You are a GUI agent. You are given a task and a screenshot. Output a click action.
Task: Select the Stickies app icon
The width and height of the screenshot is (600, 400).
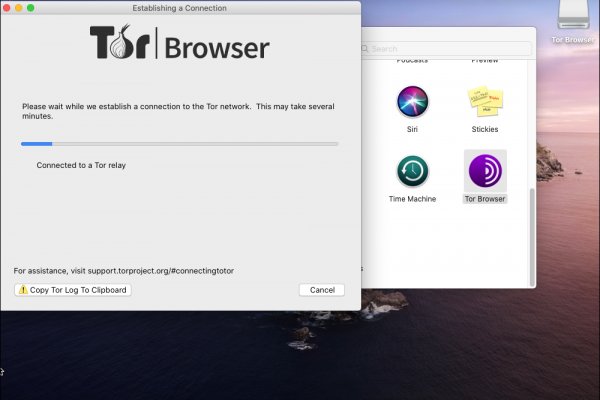coord(485,102)
